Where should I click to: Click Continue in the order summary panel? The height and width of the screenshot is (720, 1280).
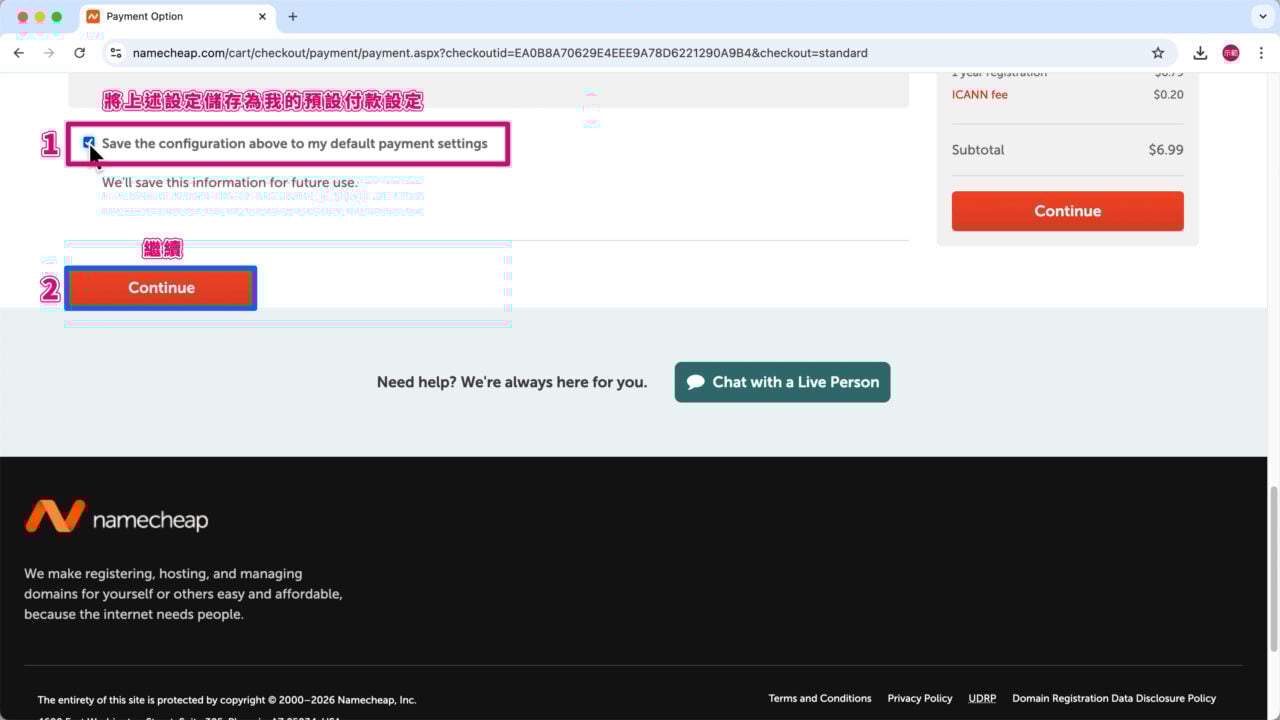tap(1067, 211)
